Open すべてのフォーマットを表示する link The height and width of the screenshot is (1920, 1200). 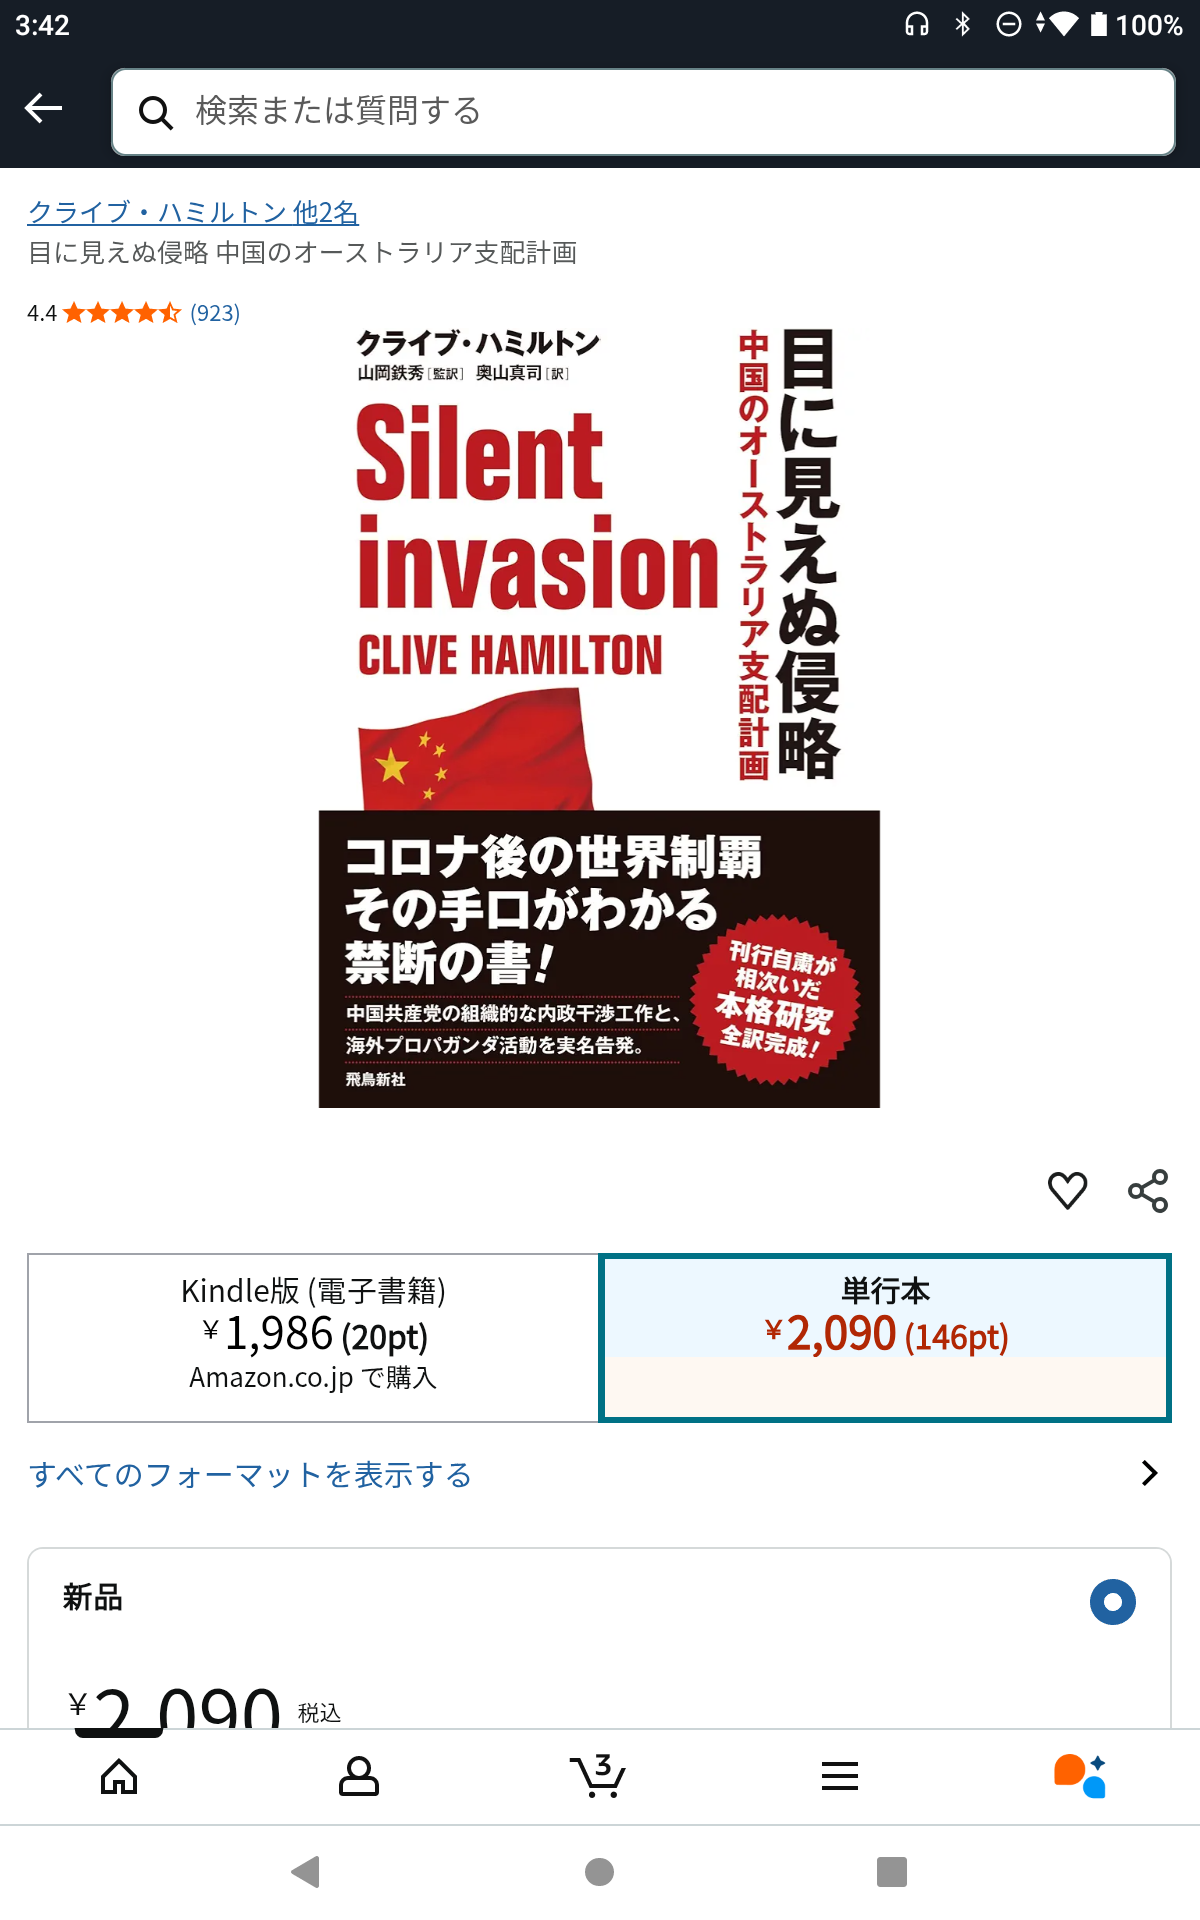251,1474
